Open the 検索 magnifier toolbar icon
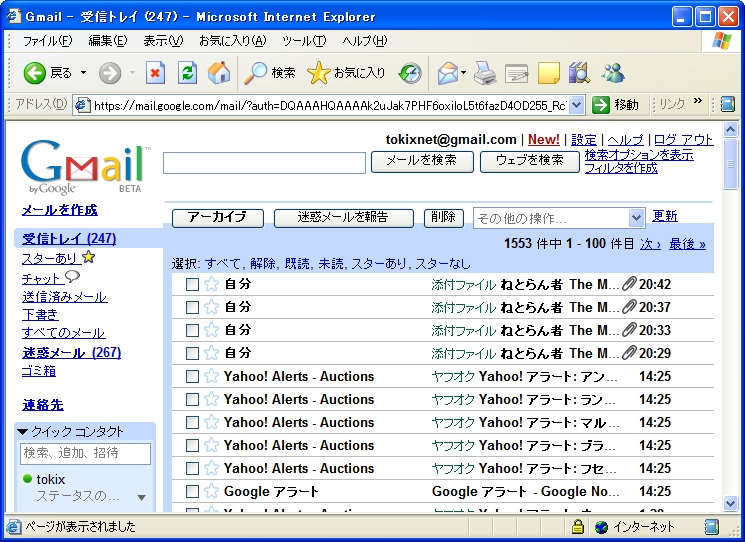The width and height of the screenshot is (745, 542). [x=255, y=73]
